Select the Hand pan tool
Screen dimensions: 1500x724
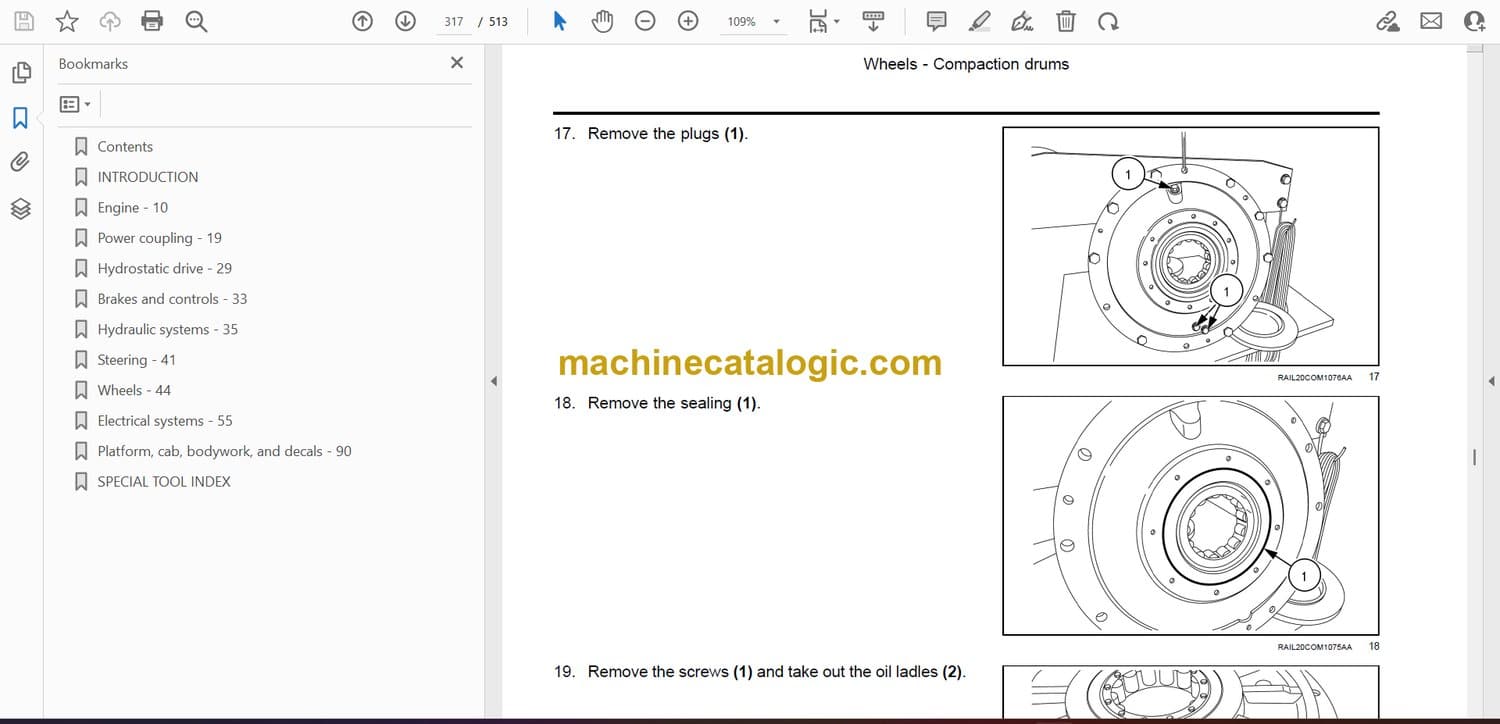[602, 21]
